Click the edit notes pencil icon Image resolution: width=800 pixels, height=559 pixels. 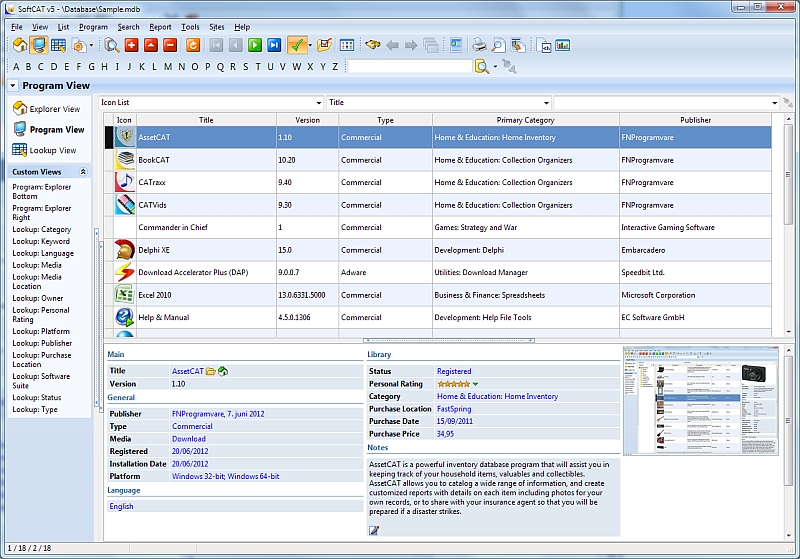pos(374,530)
